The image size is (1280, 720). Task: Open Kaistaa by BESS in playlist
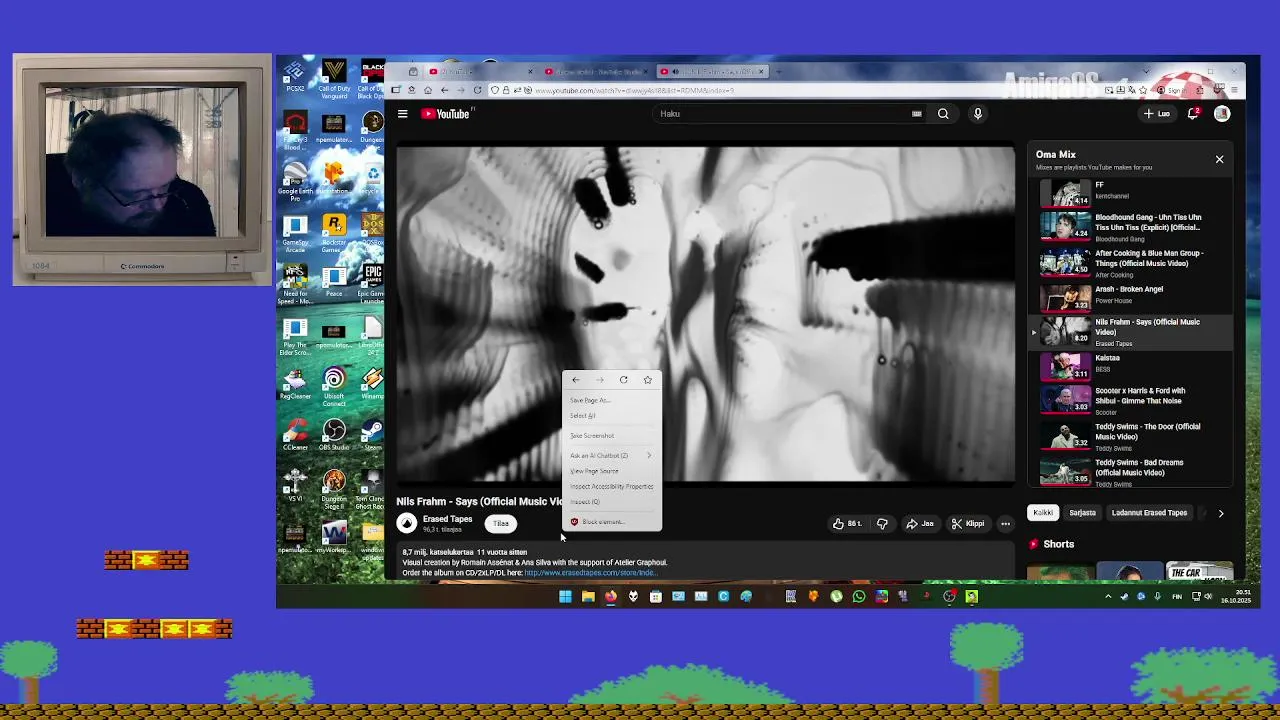coord(1130,366)
